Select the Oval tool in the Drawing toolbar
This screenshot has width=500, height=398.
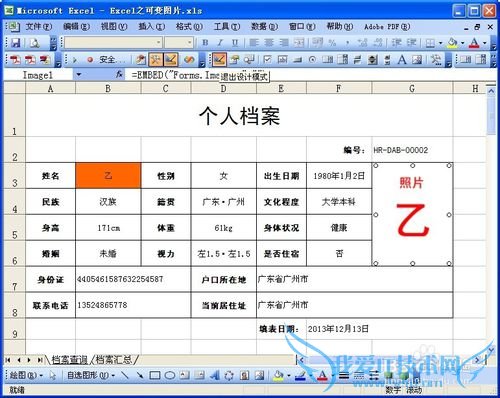point(170,376)
